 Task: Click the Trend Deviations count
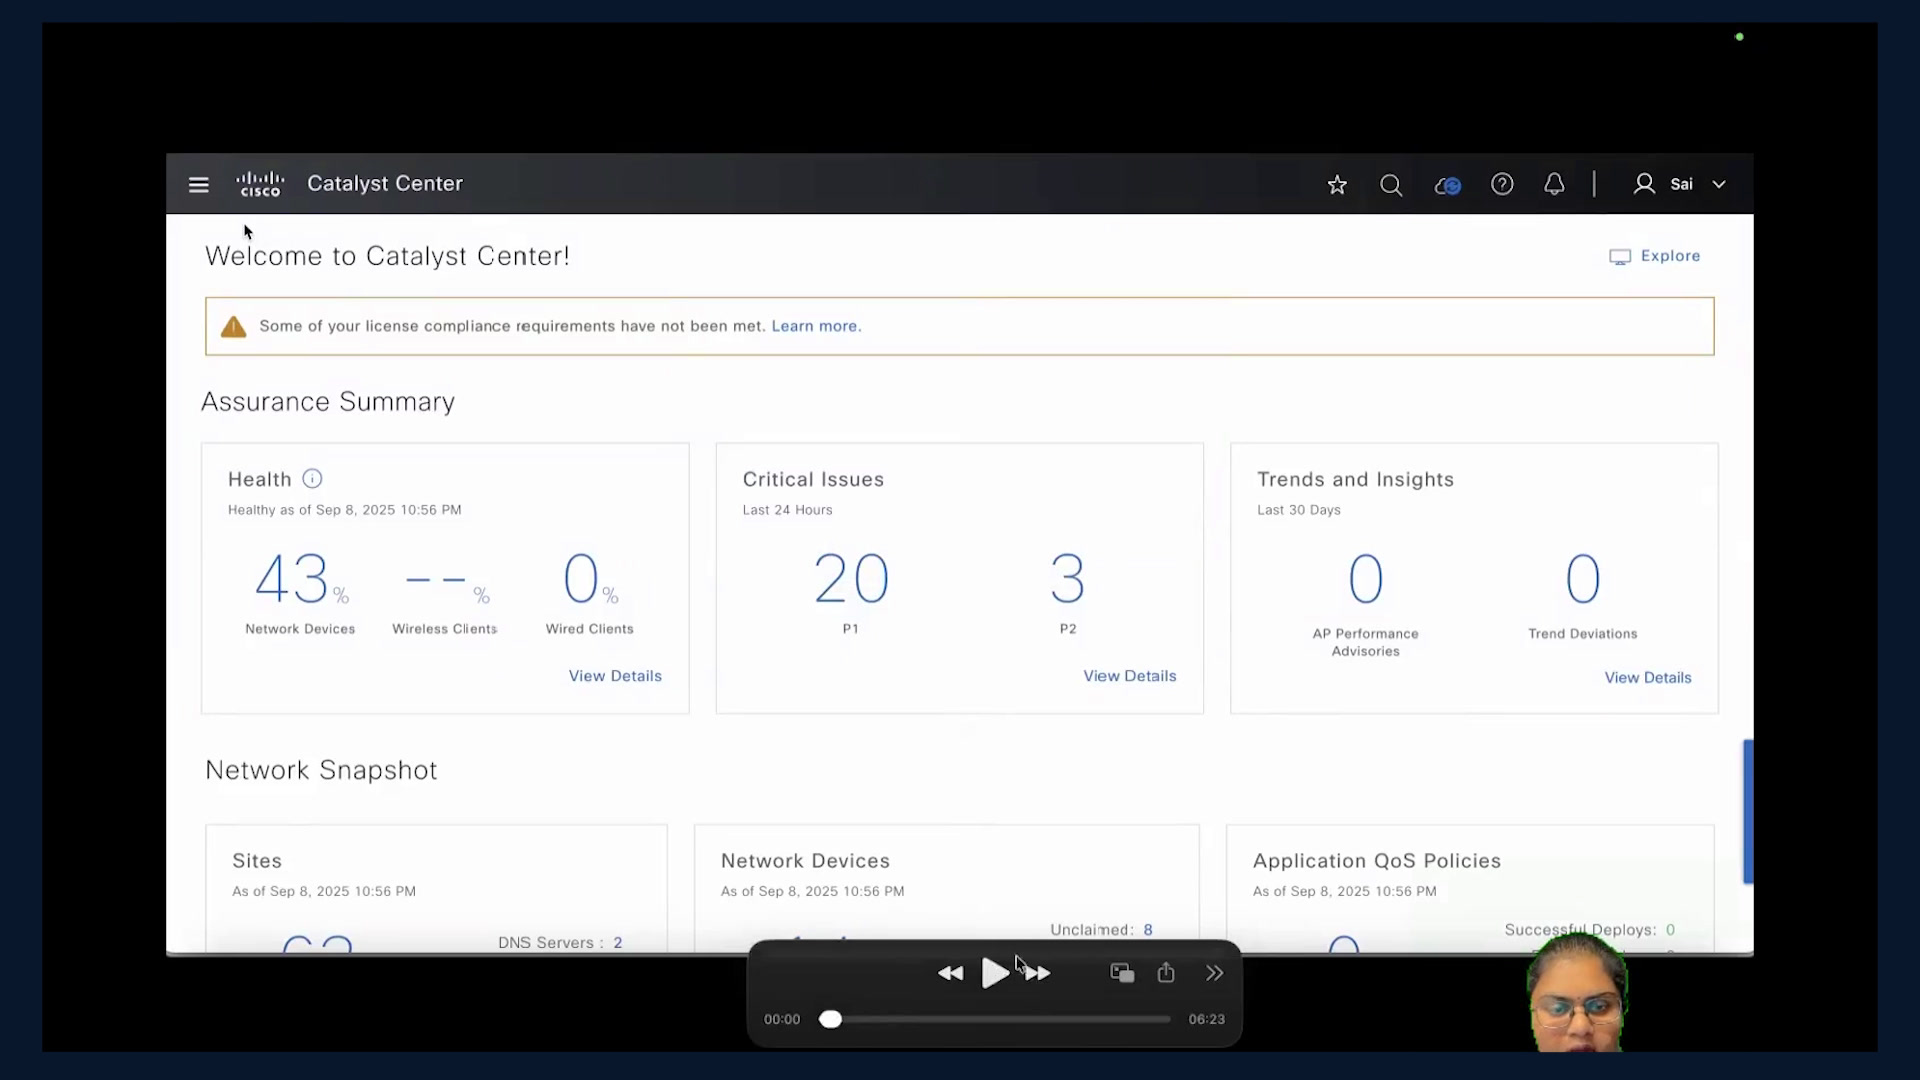coord(1583,579)
